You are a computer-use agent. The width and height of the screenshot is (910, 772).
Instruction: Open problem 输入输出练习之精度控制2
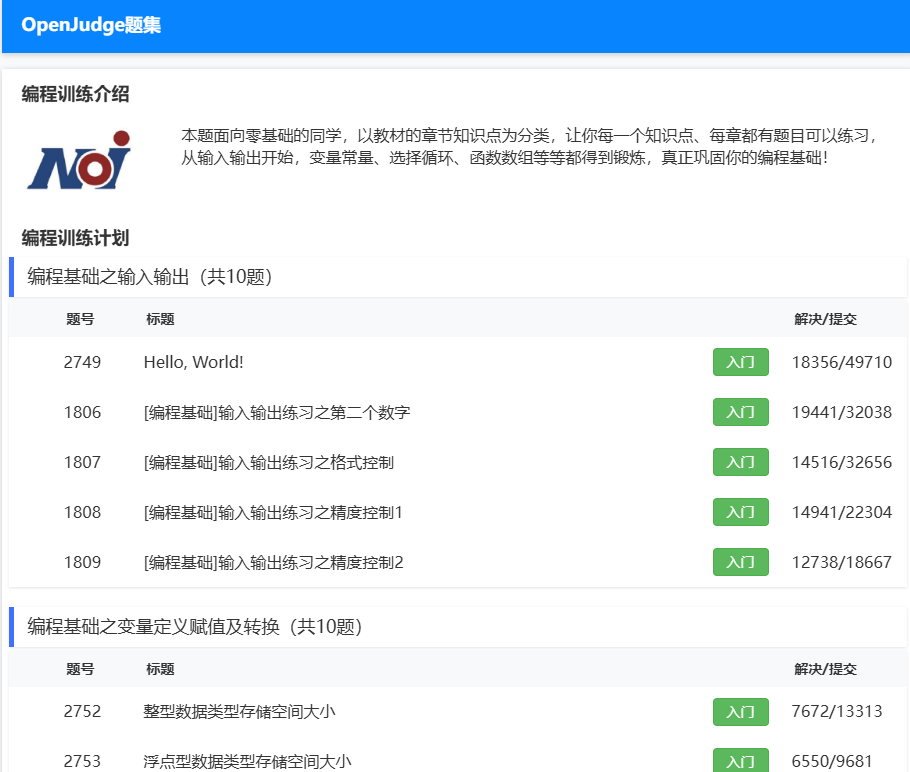(273, 562)
